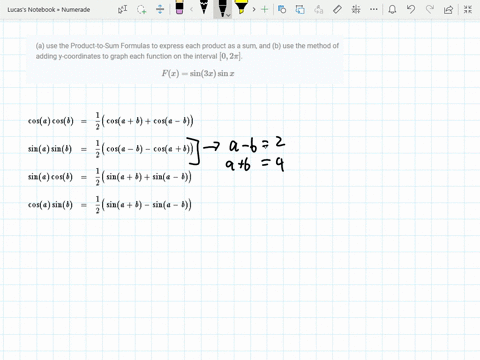
Task: Click the Insert Space tool
Action: coord(160,9)
